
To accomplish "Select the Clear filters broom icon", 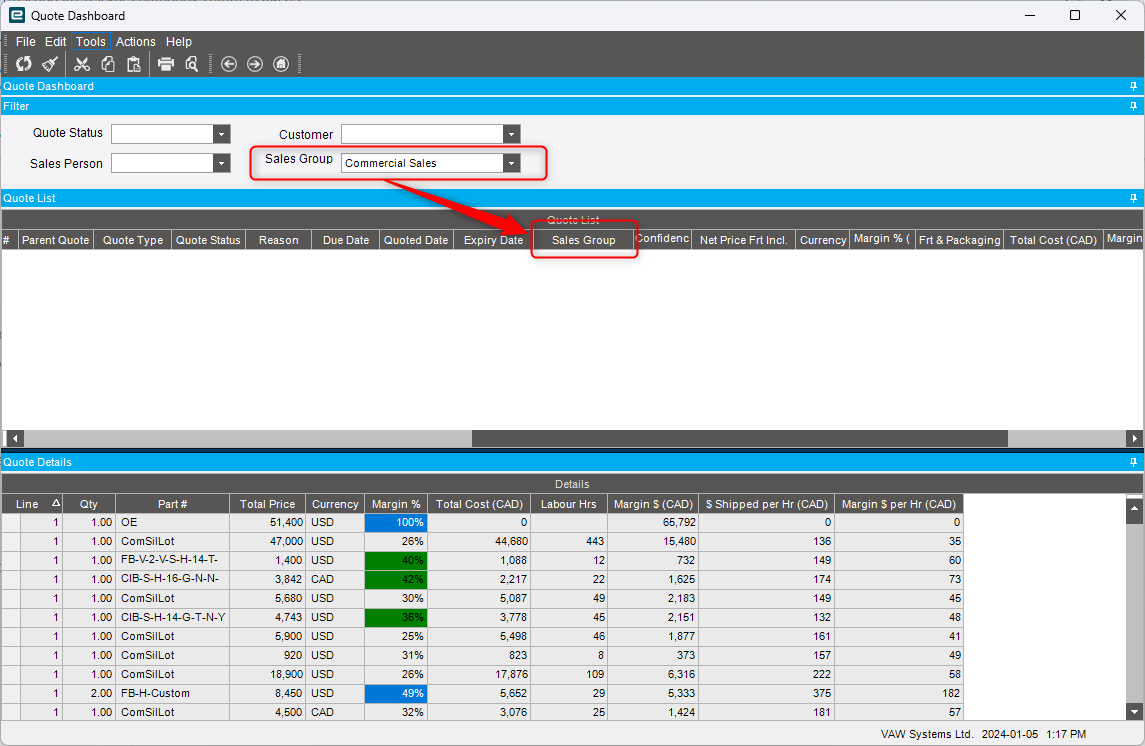I will click(x=49, y=64).
